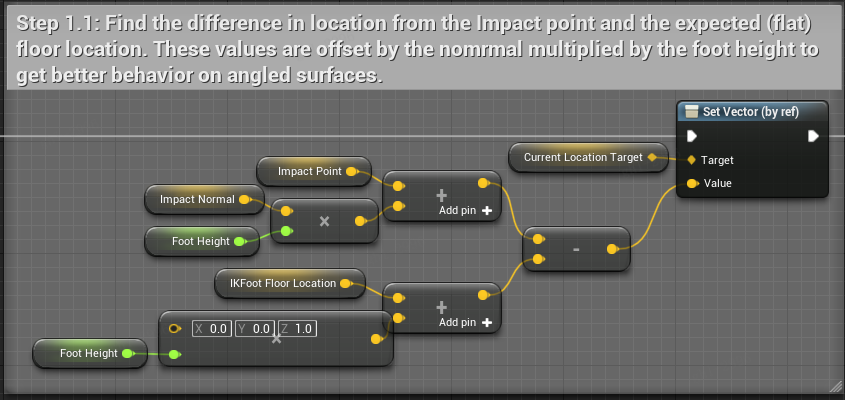
Task: Click the unconnected vector input pin beside X field
Action: pyautogui.click(x=175, y=328)
